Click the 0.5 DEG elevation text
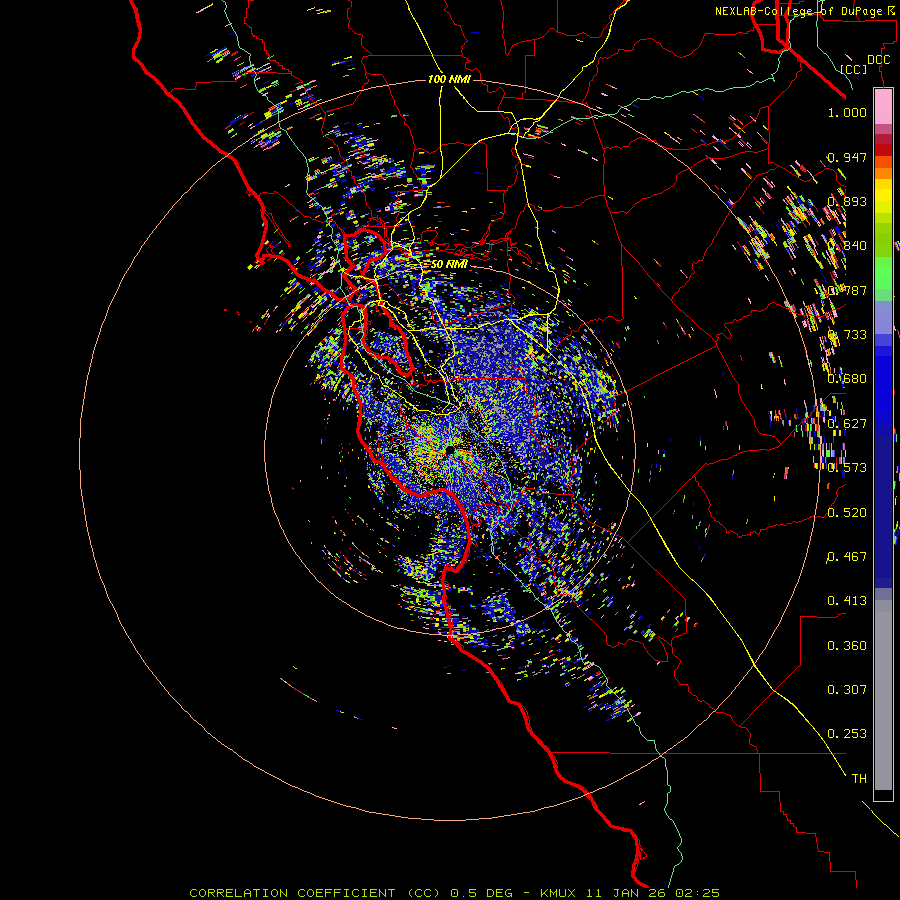Screen dimensions: 900x900 point(484,893)
